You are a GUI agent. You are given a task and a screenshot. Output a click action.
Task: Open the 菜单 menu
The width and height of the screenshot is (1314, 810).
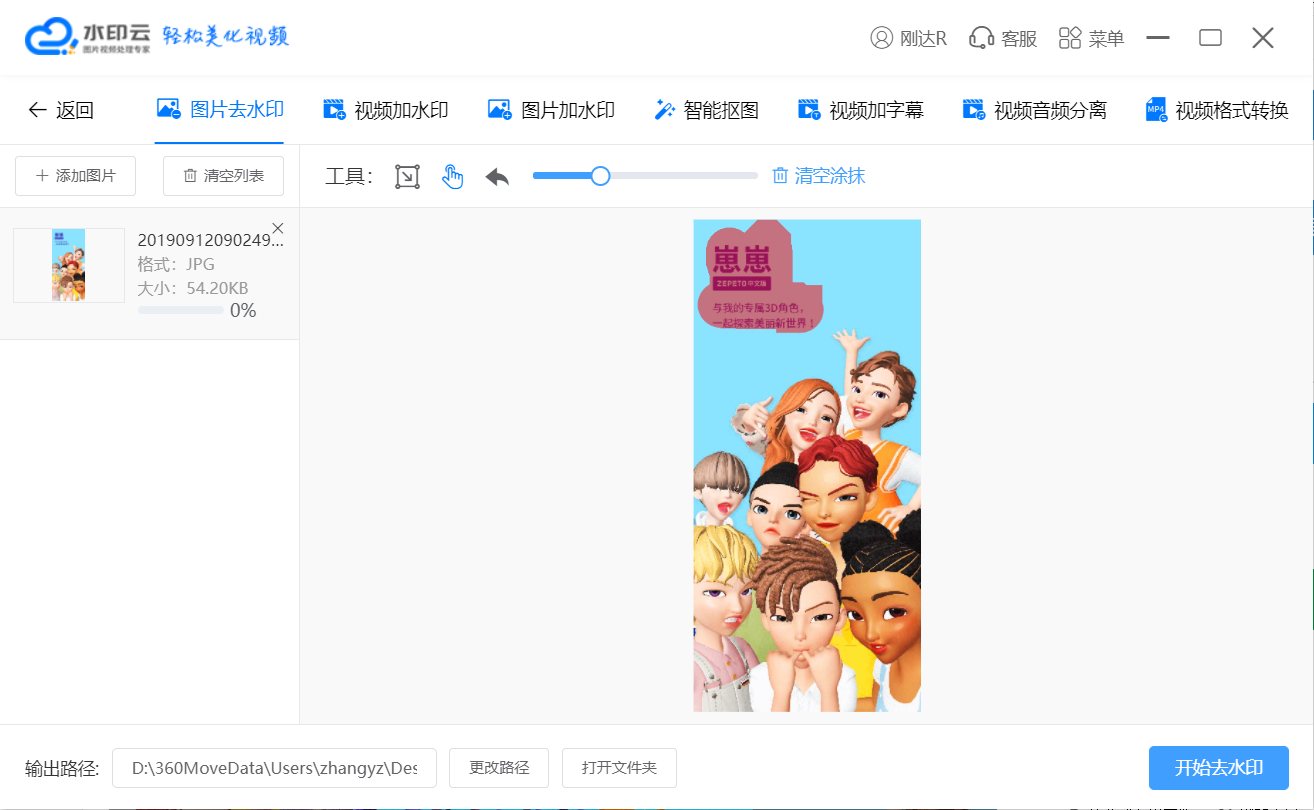click(x=1091, y=38)
